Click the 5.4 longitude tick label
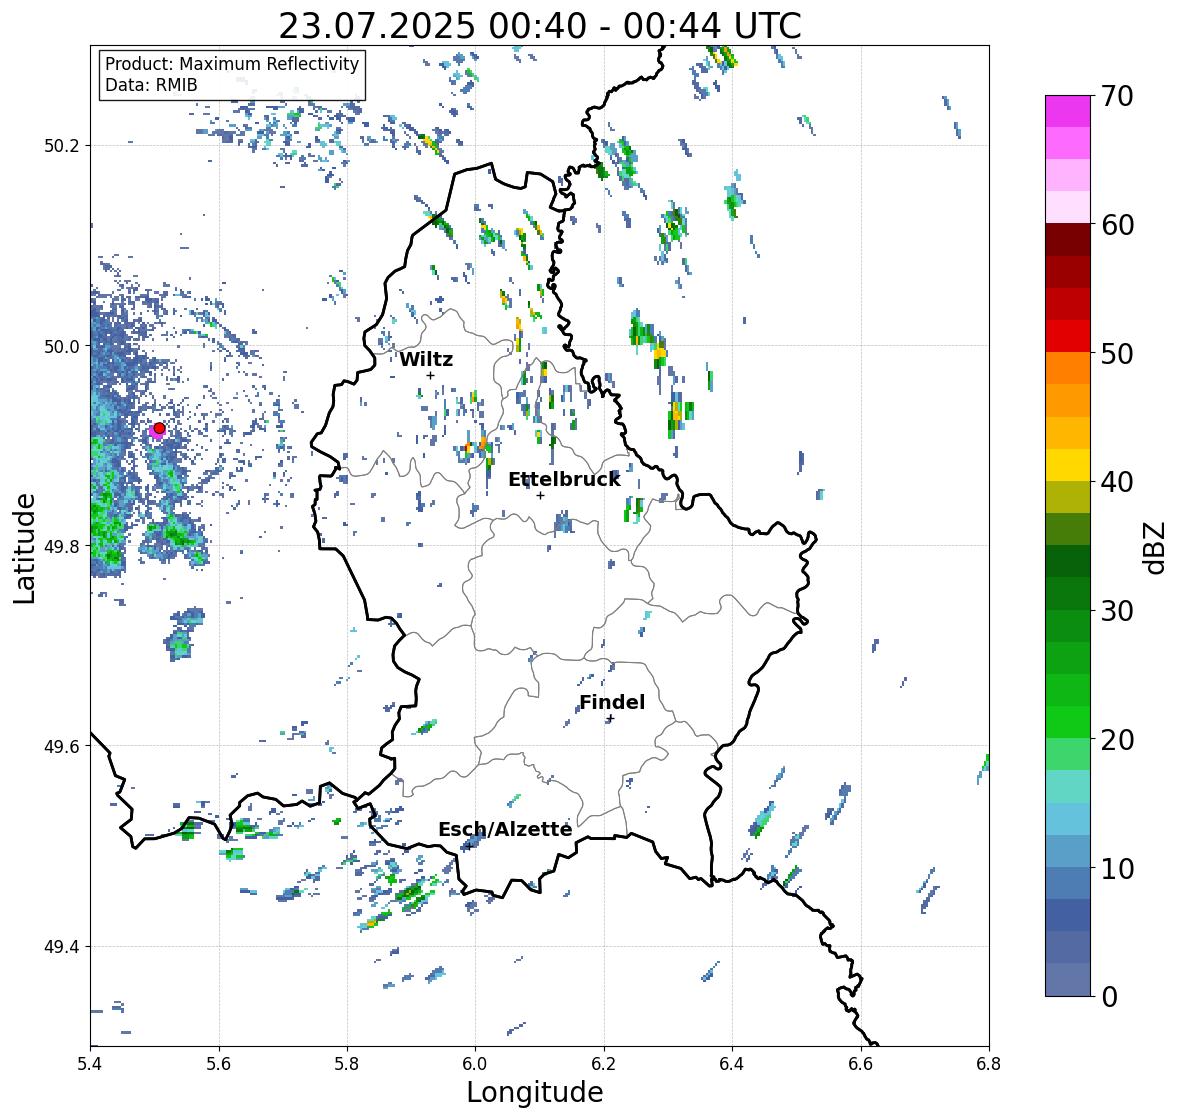Image resolution: width=1179 pixels, height=1117 pixels. 90,1064
